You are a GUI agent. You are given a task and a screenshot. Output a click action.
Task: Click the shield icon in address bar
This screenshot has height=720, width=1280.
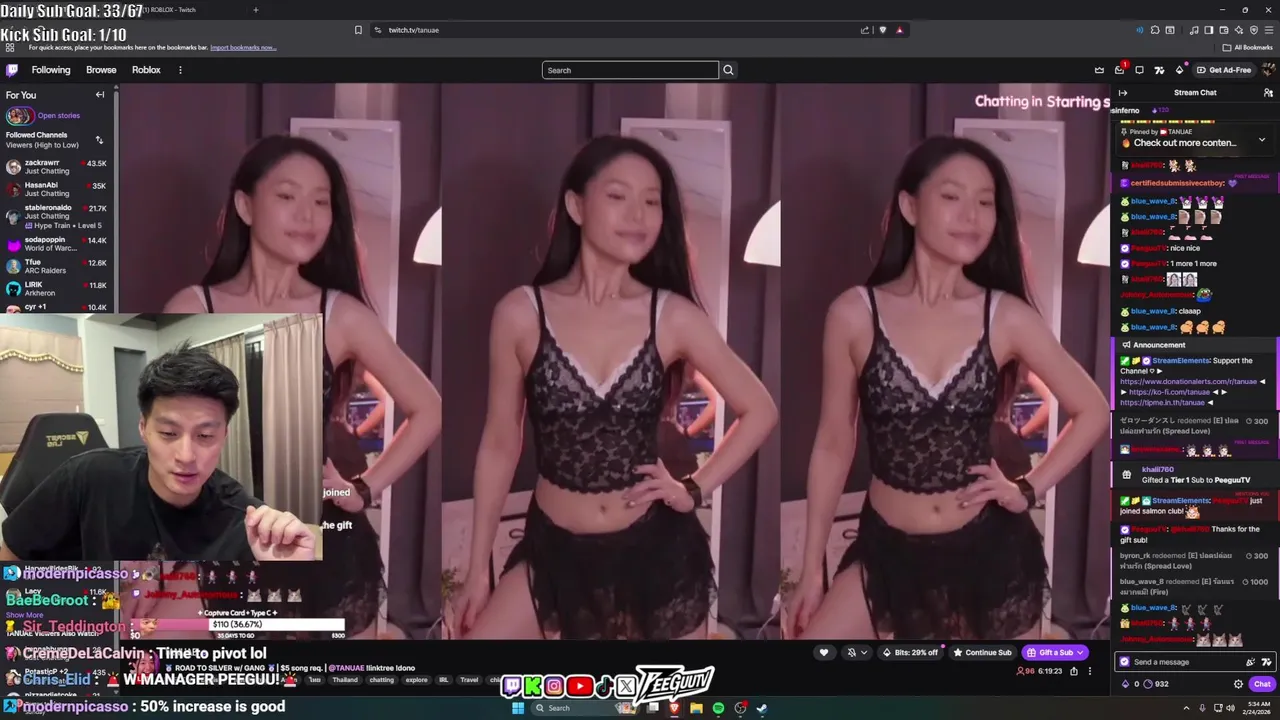pyautogui.click(x=882, y=30)
